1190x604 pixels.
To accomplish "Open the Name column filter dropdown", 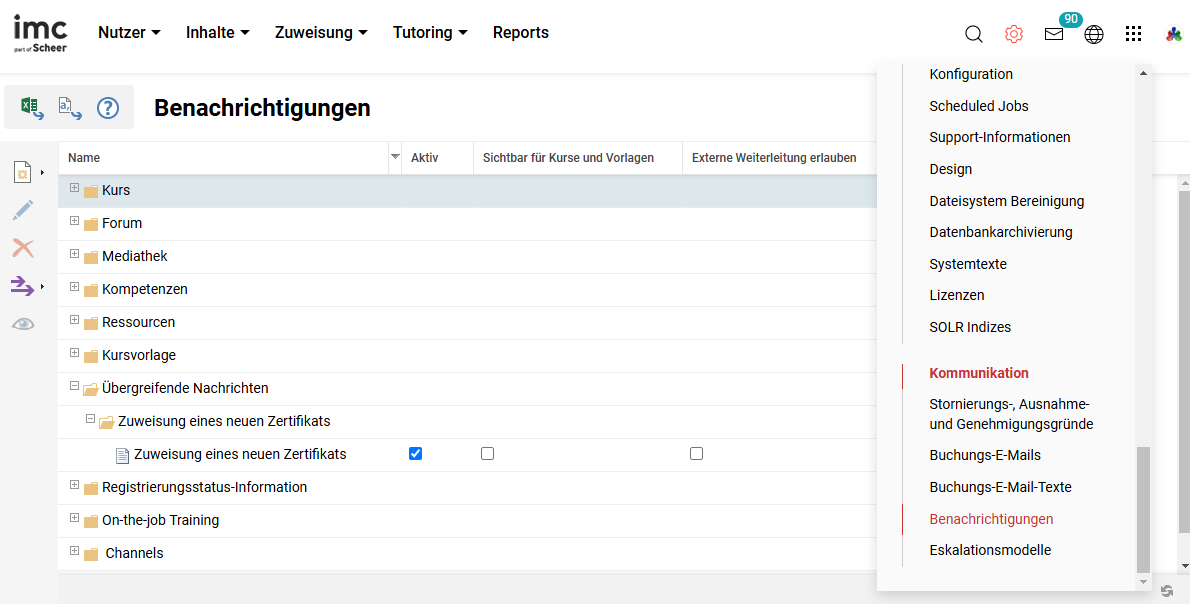I will point(395,157).
